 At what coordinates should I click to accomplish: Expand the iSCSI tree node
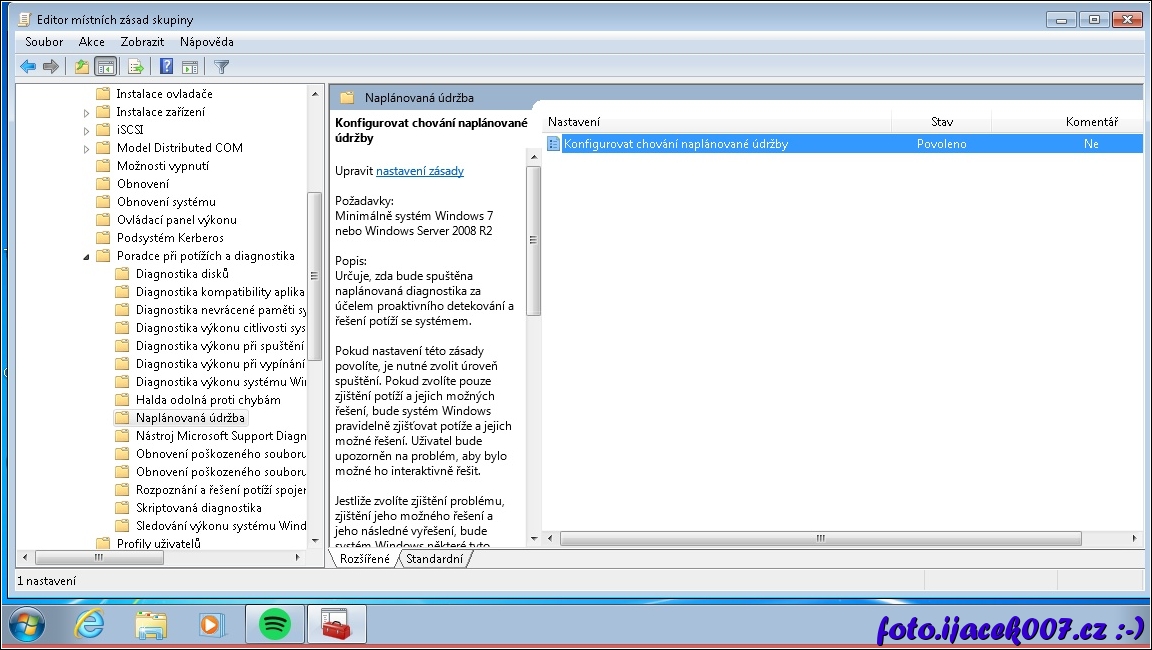[x=87, y=130]
